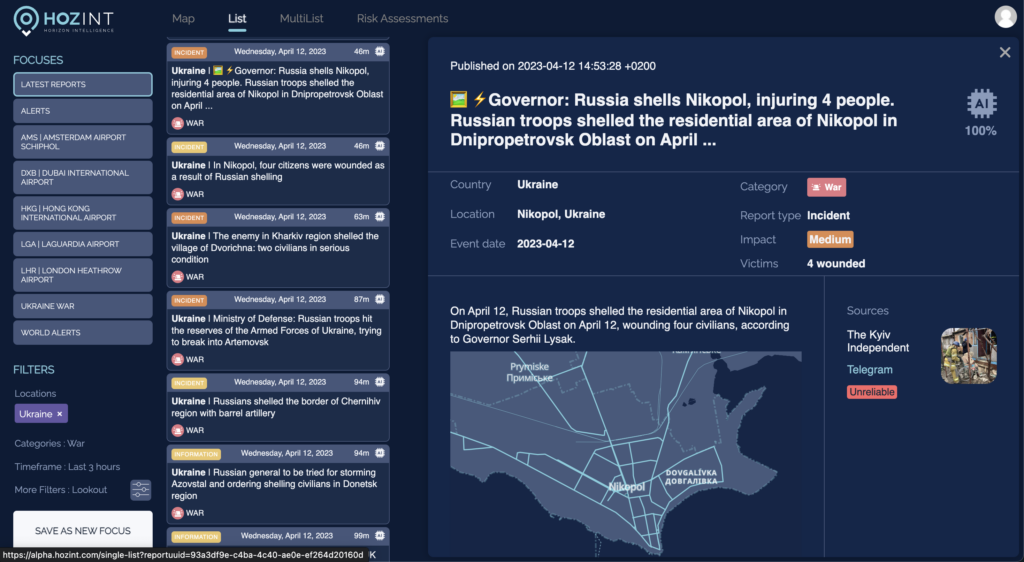Click the WAR siren icon on the Chernihiv report
Screen dimensions: 1024x562
click(178, 430)
